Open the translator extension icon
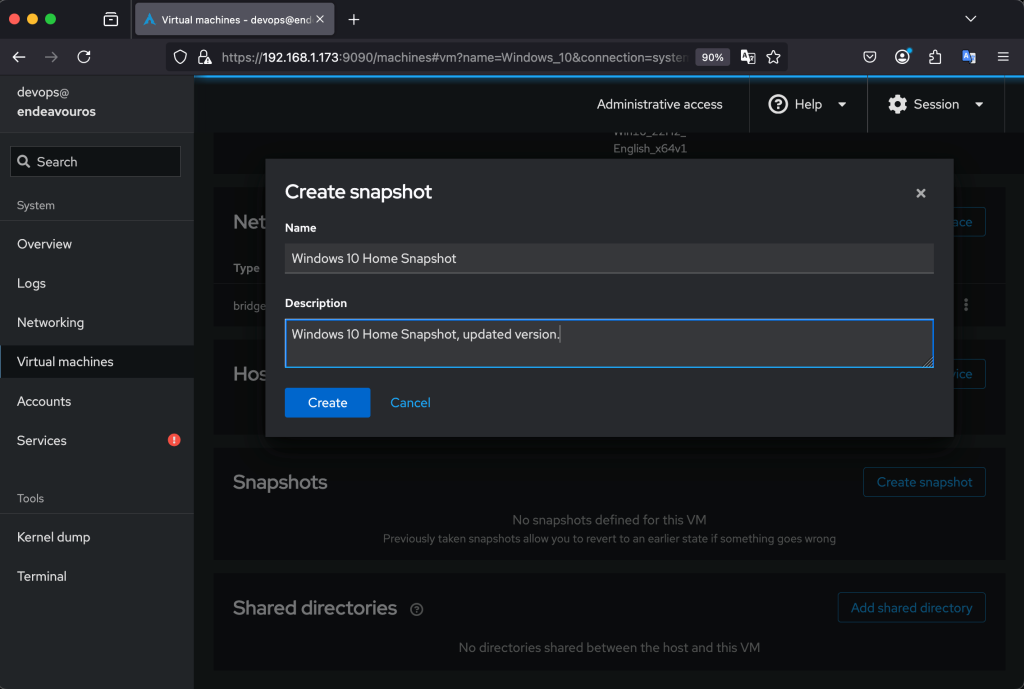 point(968,57)
